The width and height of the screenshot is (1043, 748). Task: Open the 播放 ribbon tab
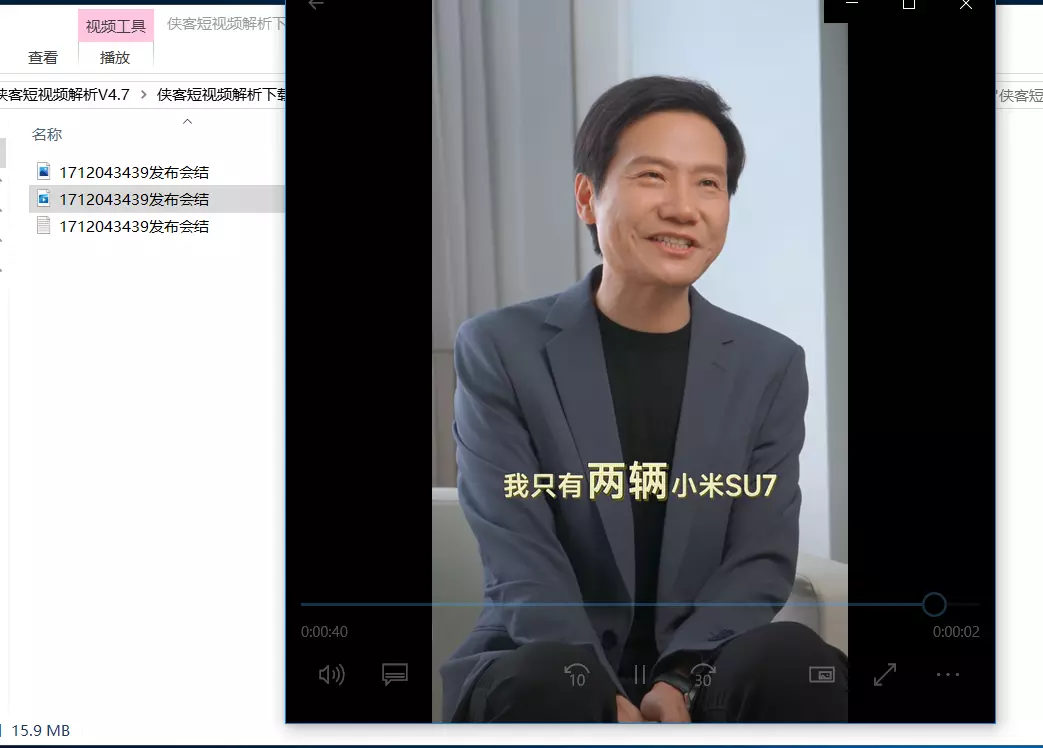(x=115, y=58)
